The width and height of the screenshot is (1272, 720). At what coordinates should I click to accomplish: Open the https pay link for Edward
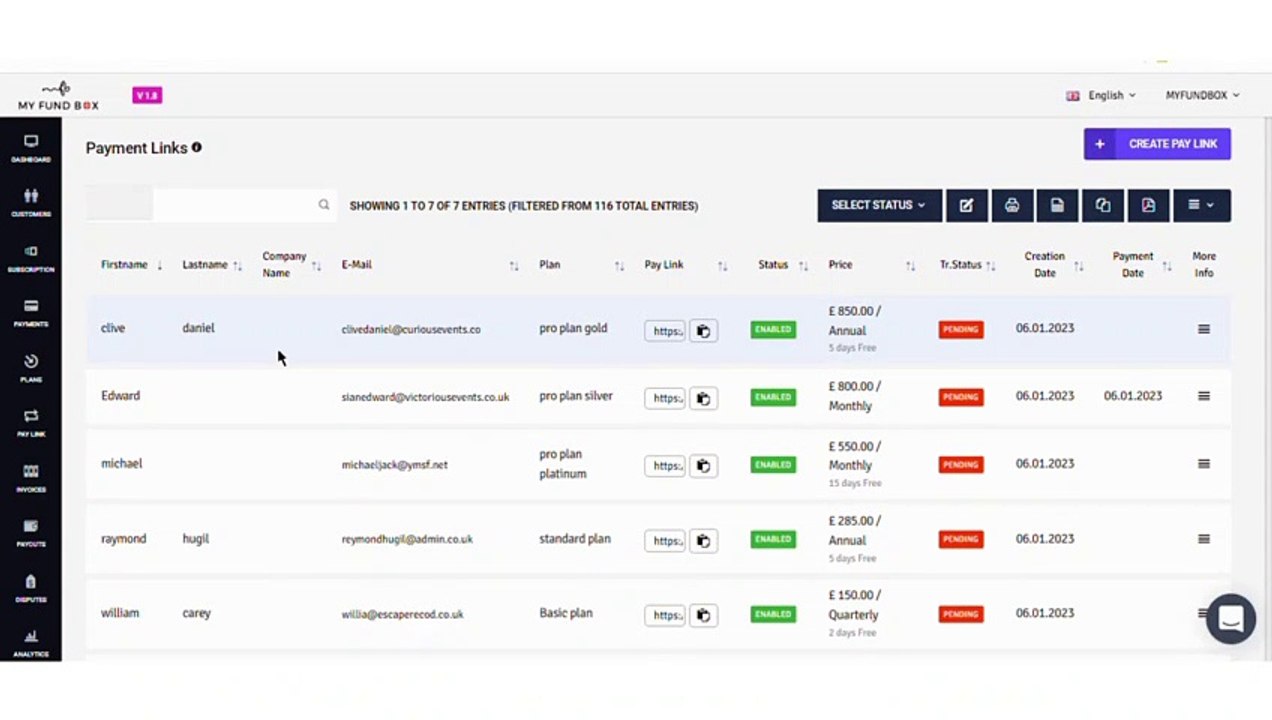coord(665,398)
